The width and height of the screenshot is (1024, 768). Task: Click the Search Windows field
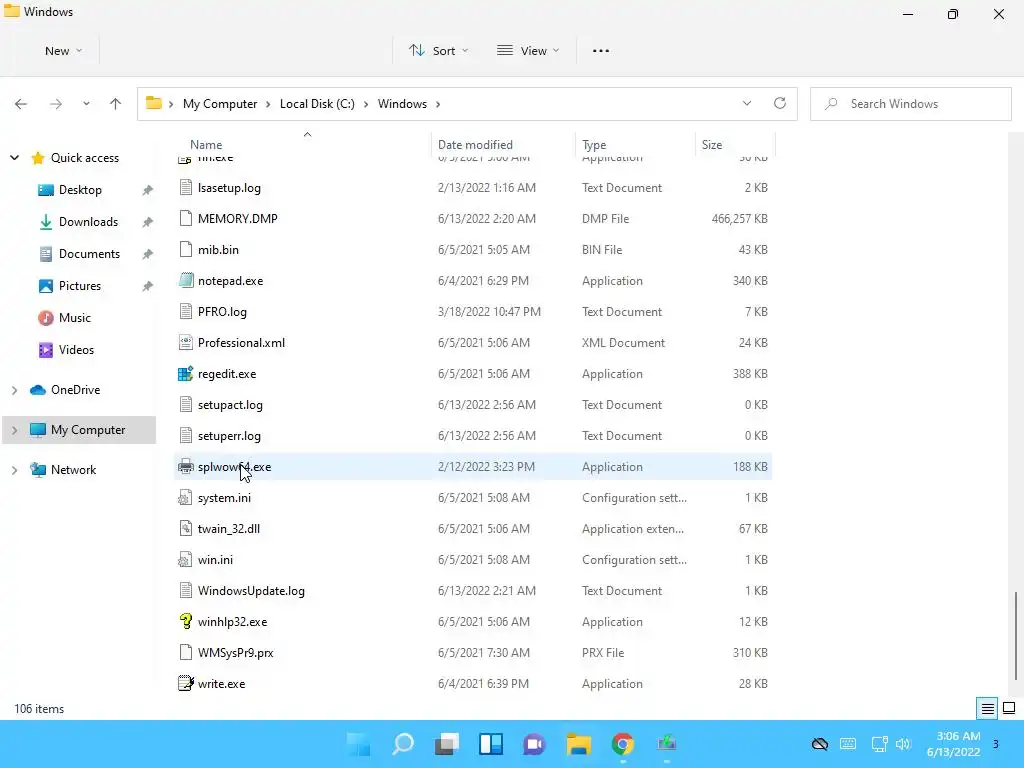click(x=910, y=104)
